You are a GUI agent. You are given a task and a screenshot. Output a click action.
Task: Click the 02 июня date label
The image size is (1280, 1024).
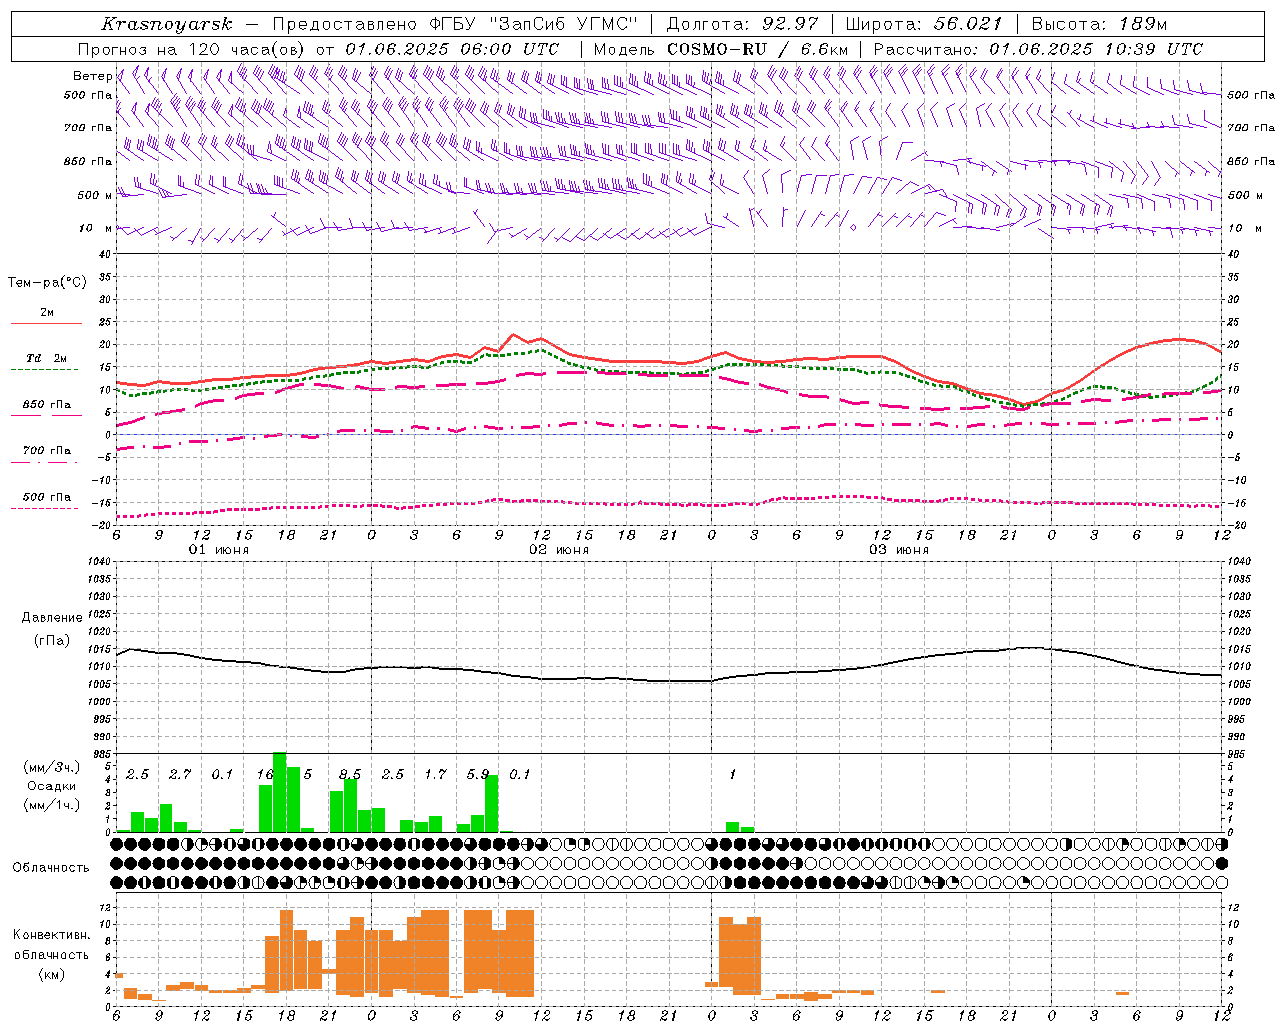(x=559, y=550)
